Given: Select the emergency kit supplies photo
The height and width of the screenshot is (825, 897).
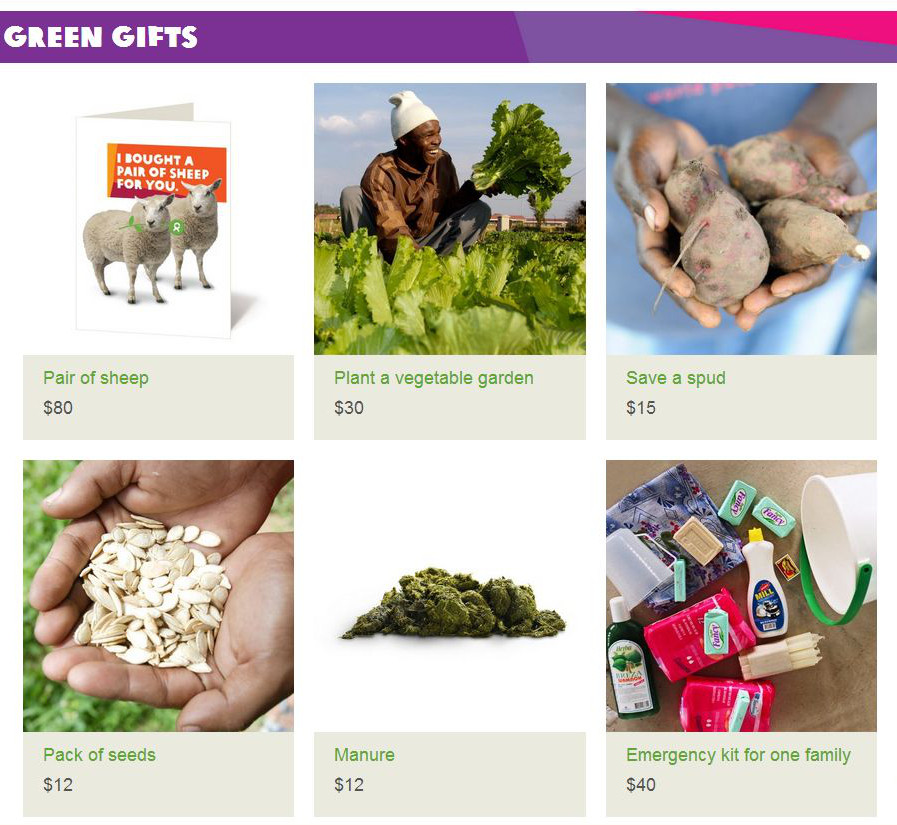Looking at the screenshot, I should [x=741, y=596].
